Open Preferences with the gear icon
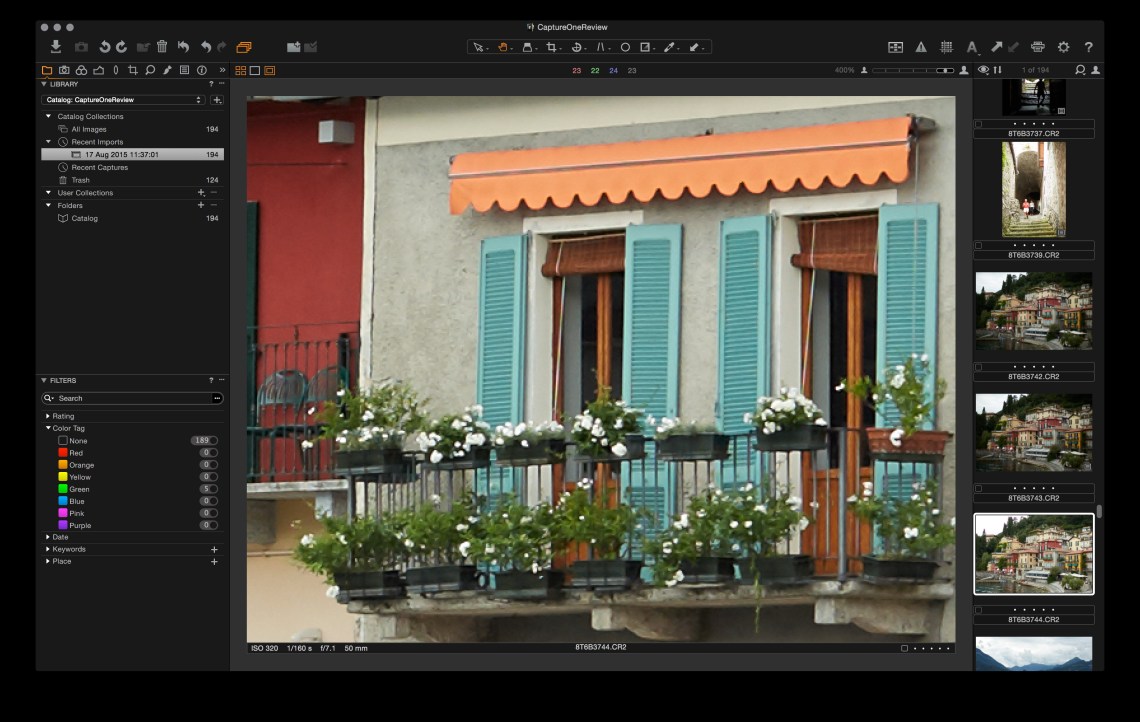The image size is (1140, 722). [1063, 47]
